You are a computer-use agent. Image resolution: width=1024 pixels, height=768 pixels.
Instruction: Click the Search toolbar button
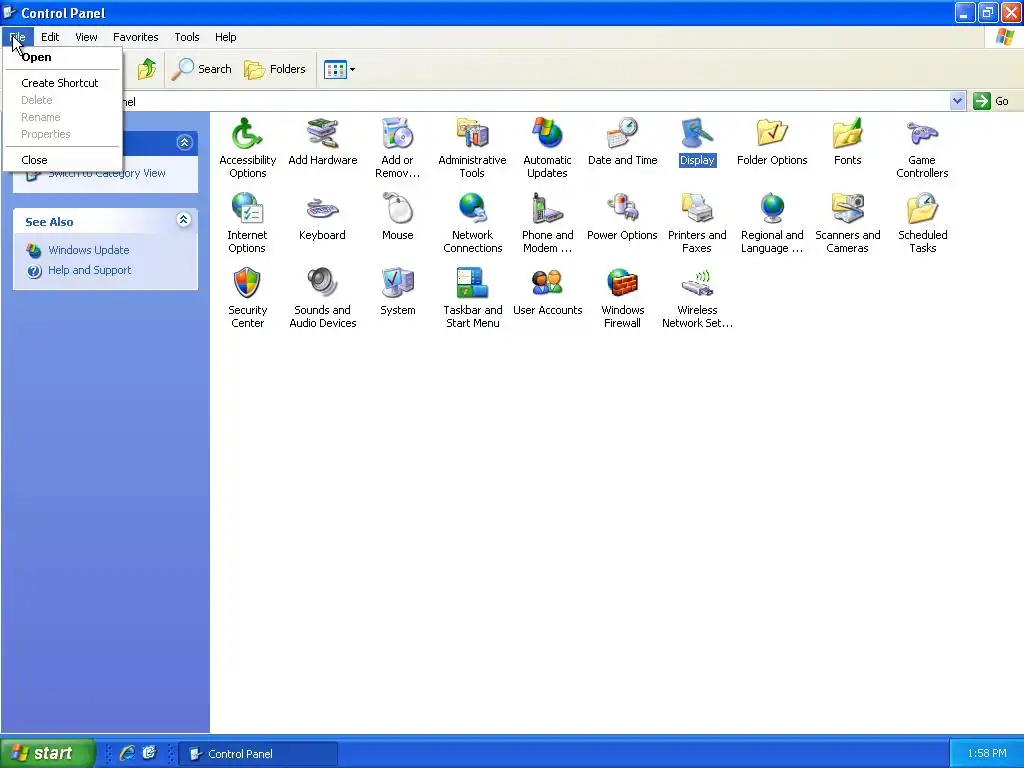(202, 69)
